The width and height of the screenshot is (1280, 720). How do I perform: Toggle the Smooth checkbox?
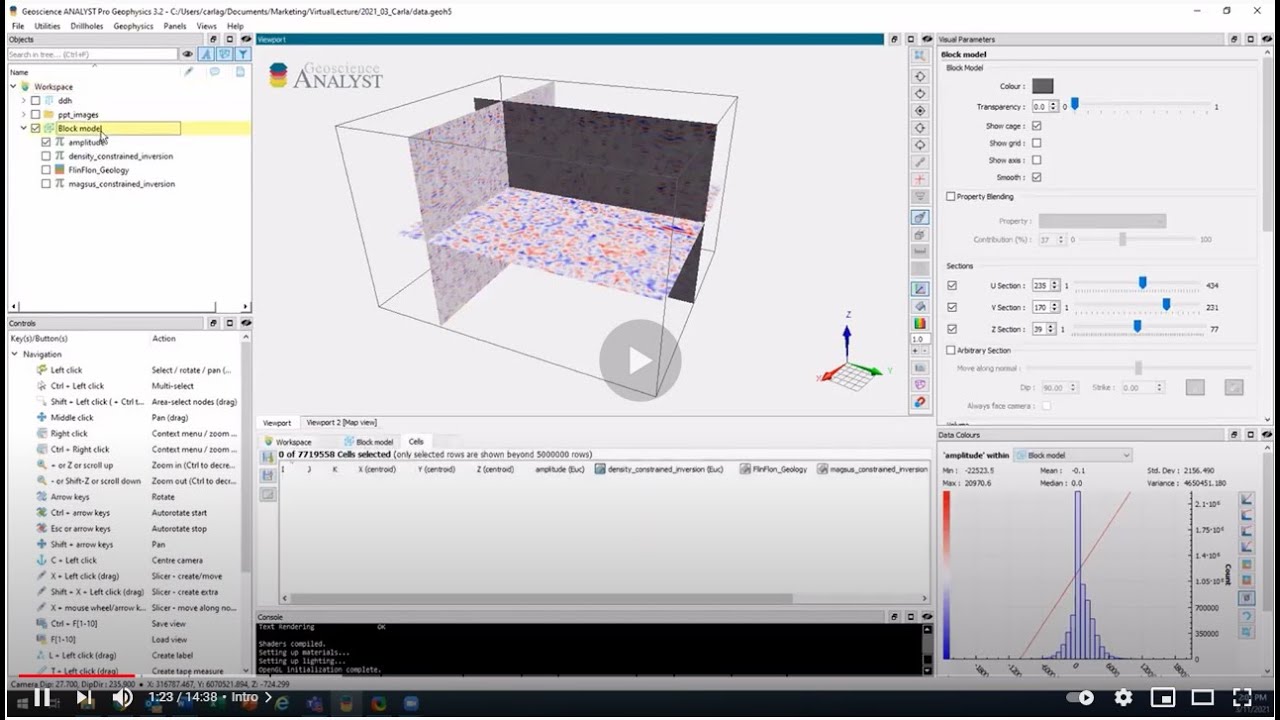click(x=1036, y=177)
